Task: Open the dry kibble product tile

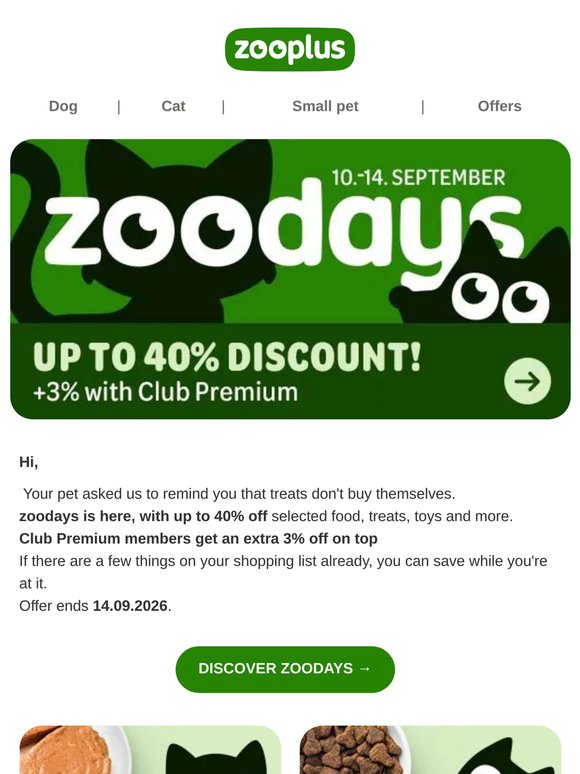Action: [430, 750]
